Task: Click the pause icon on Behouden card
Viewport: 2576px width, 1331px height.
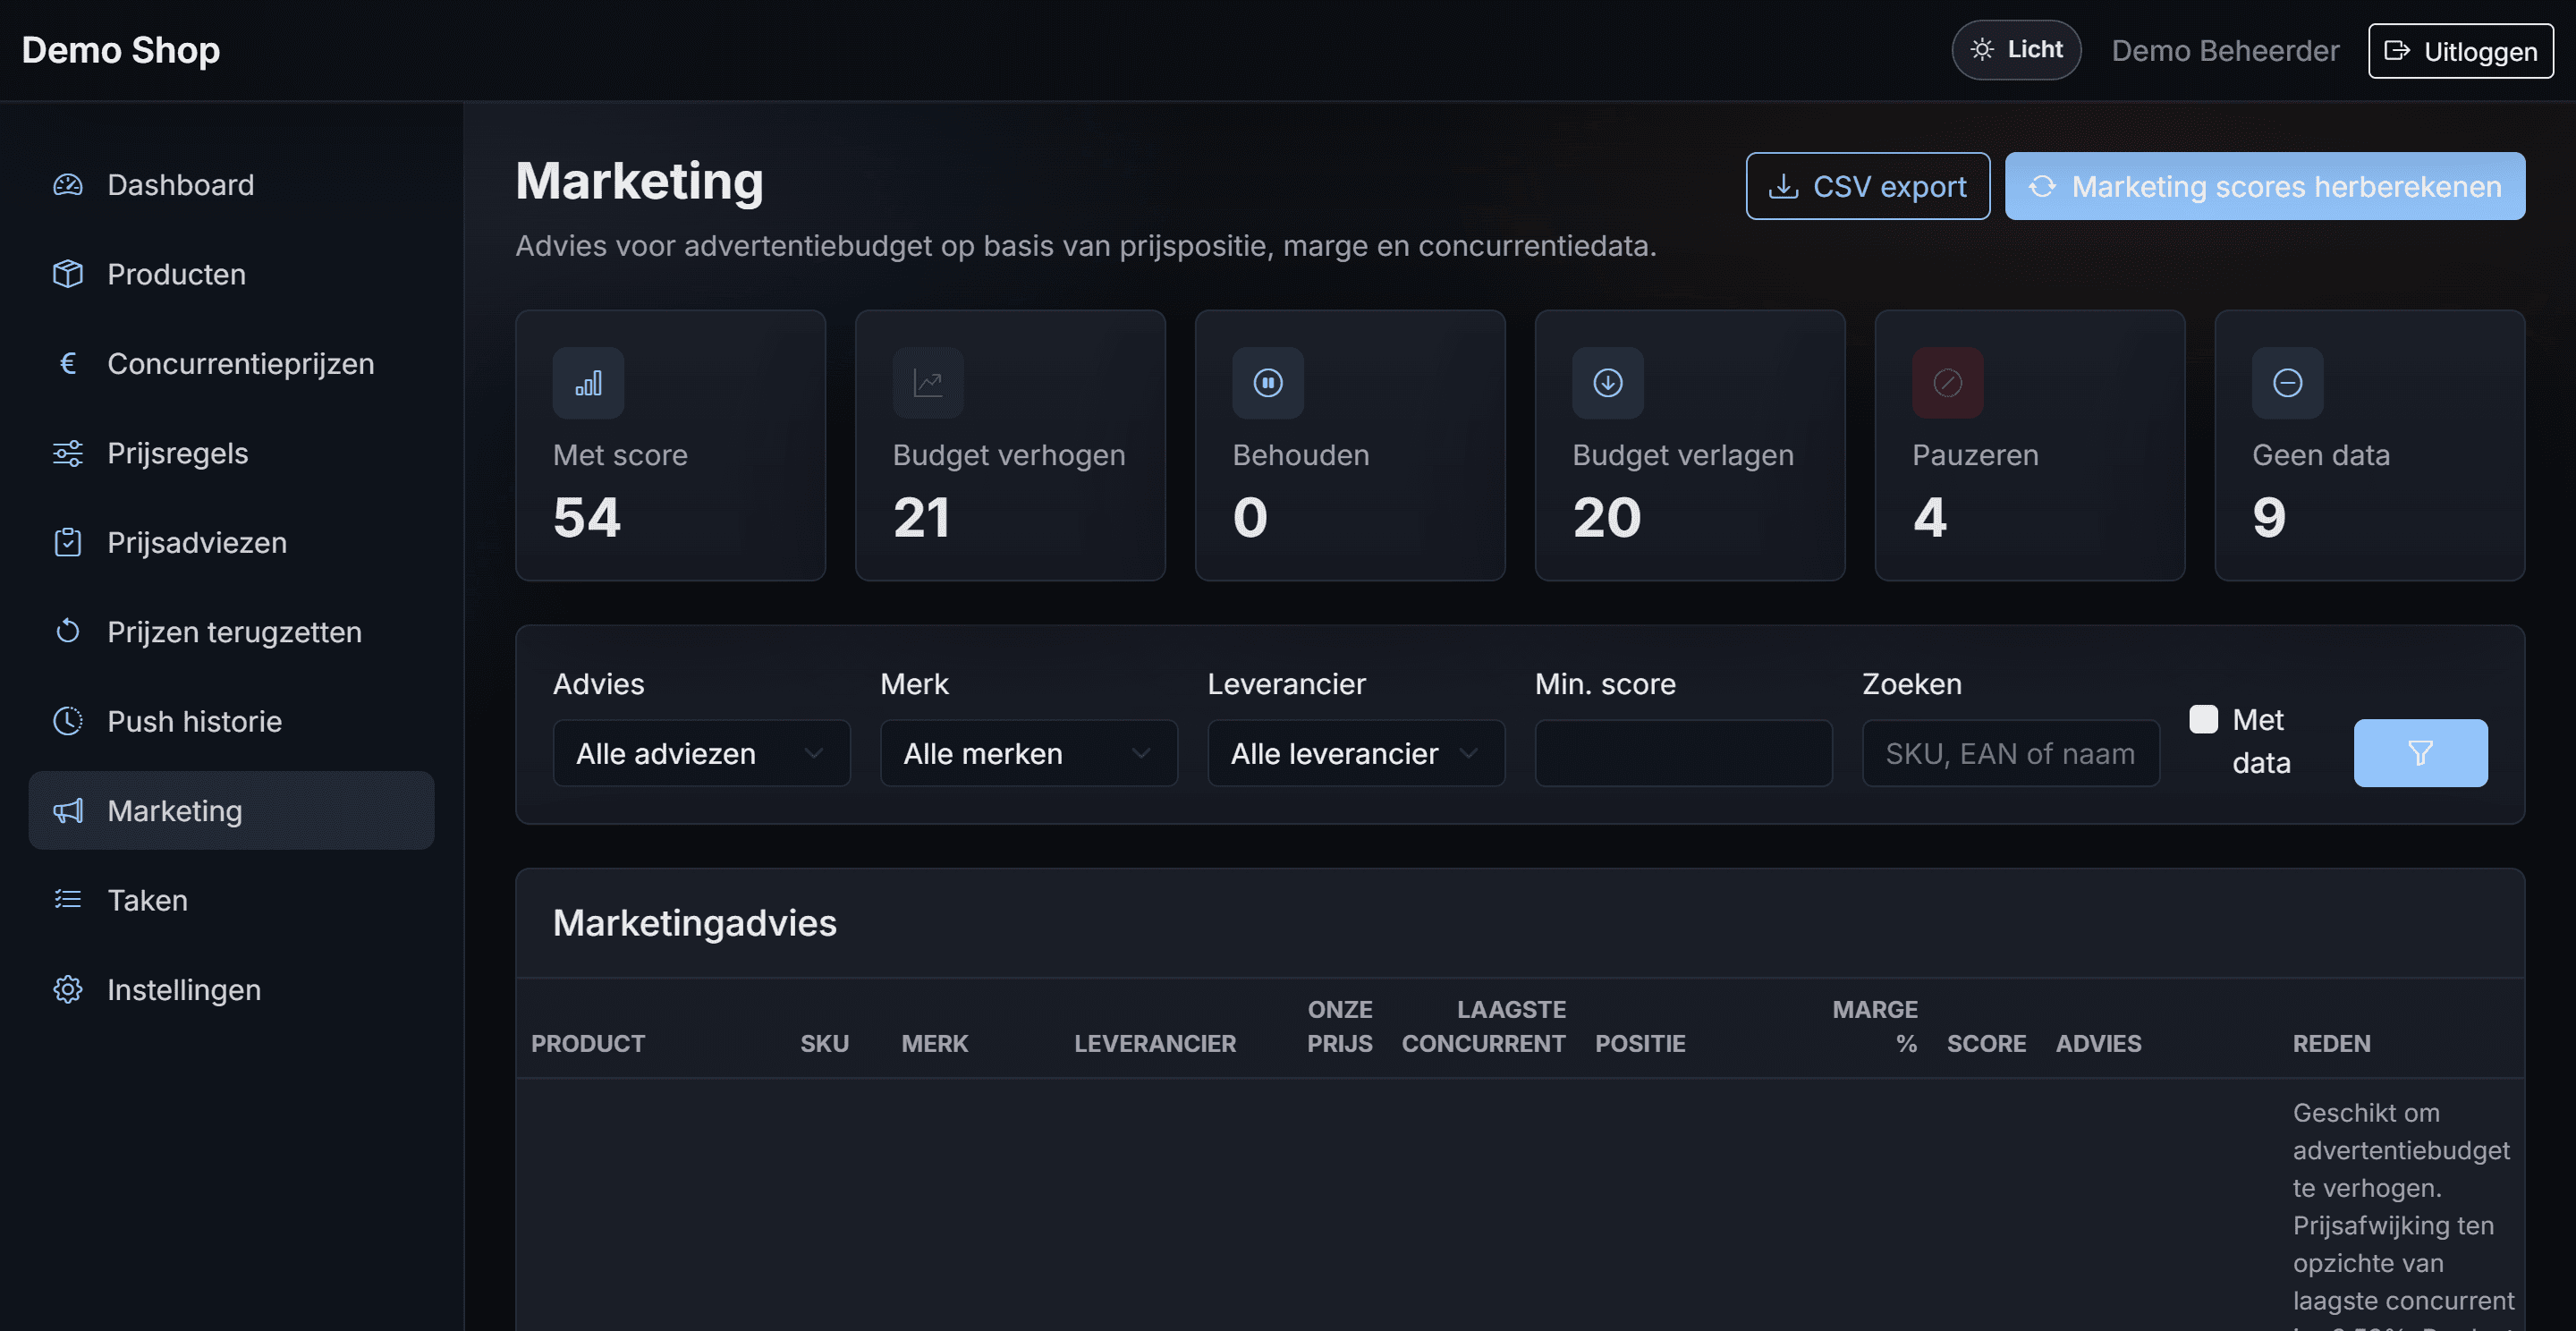Action: 1268,383
